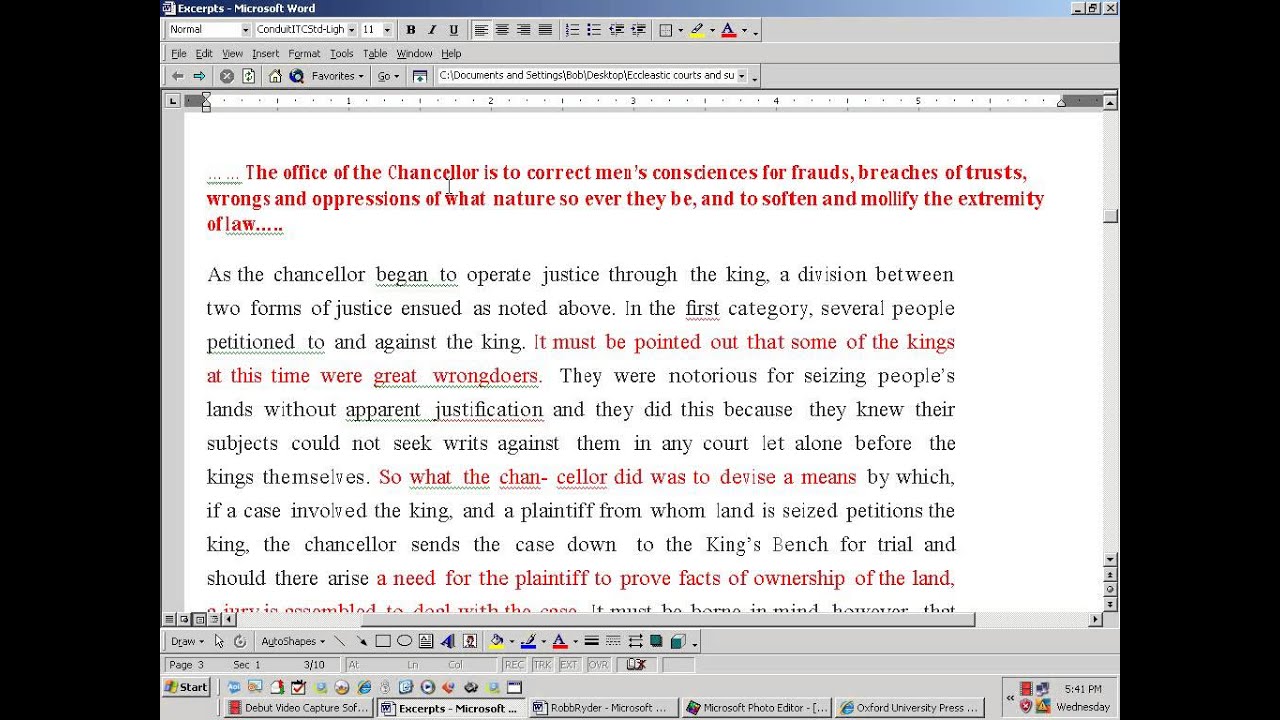Open the Draw menu button
1280x720 pixels.
(187, 642)
